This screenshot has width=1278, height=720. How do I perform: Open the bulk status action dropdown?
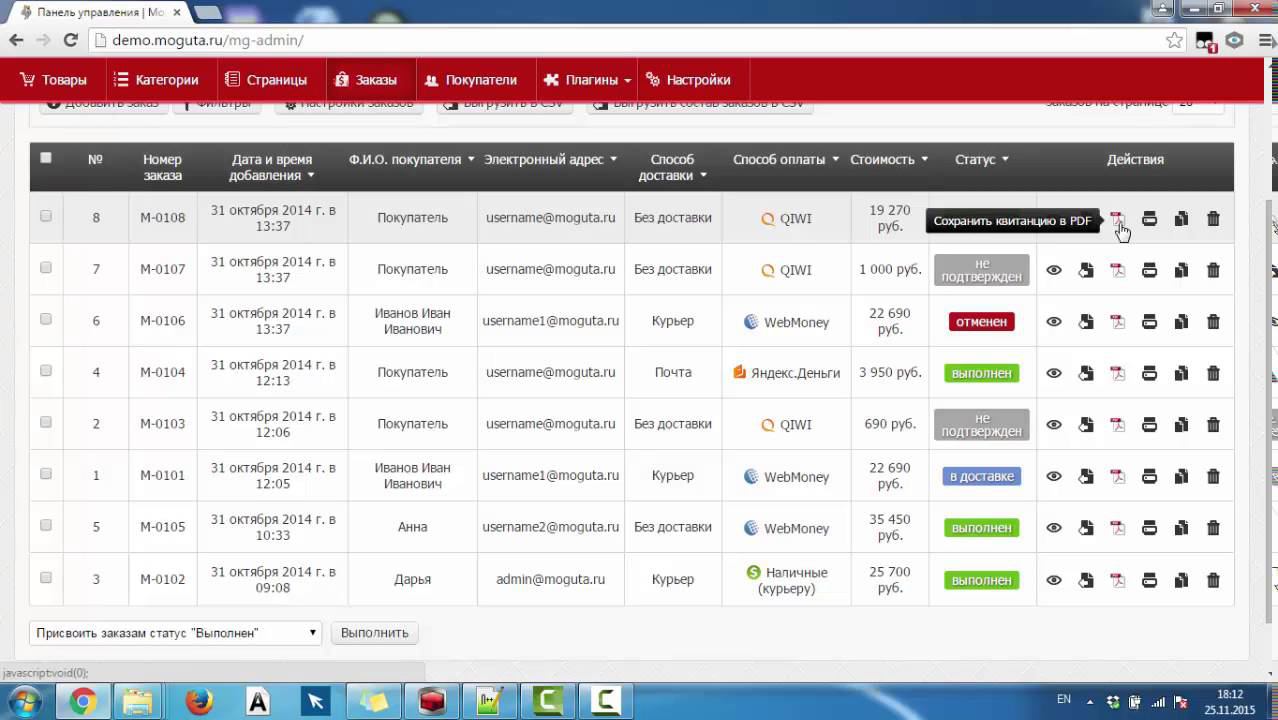point(176,633)
